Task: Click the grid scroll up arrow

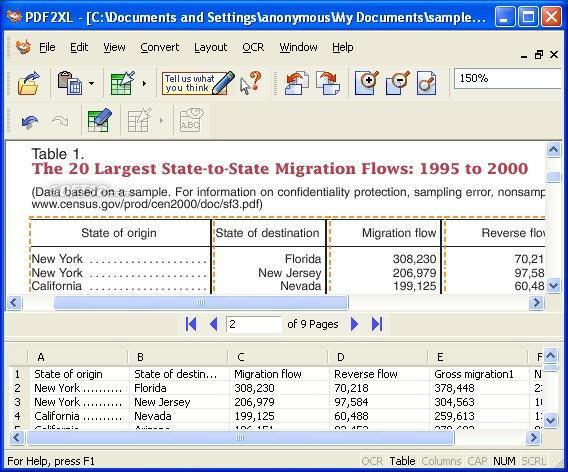Action: point(551,356)
